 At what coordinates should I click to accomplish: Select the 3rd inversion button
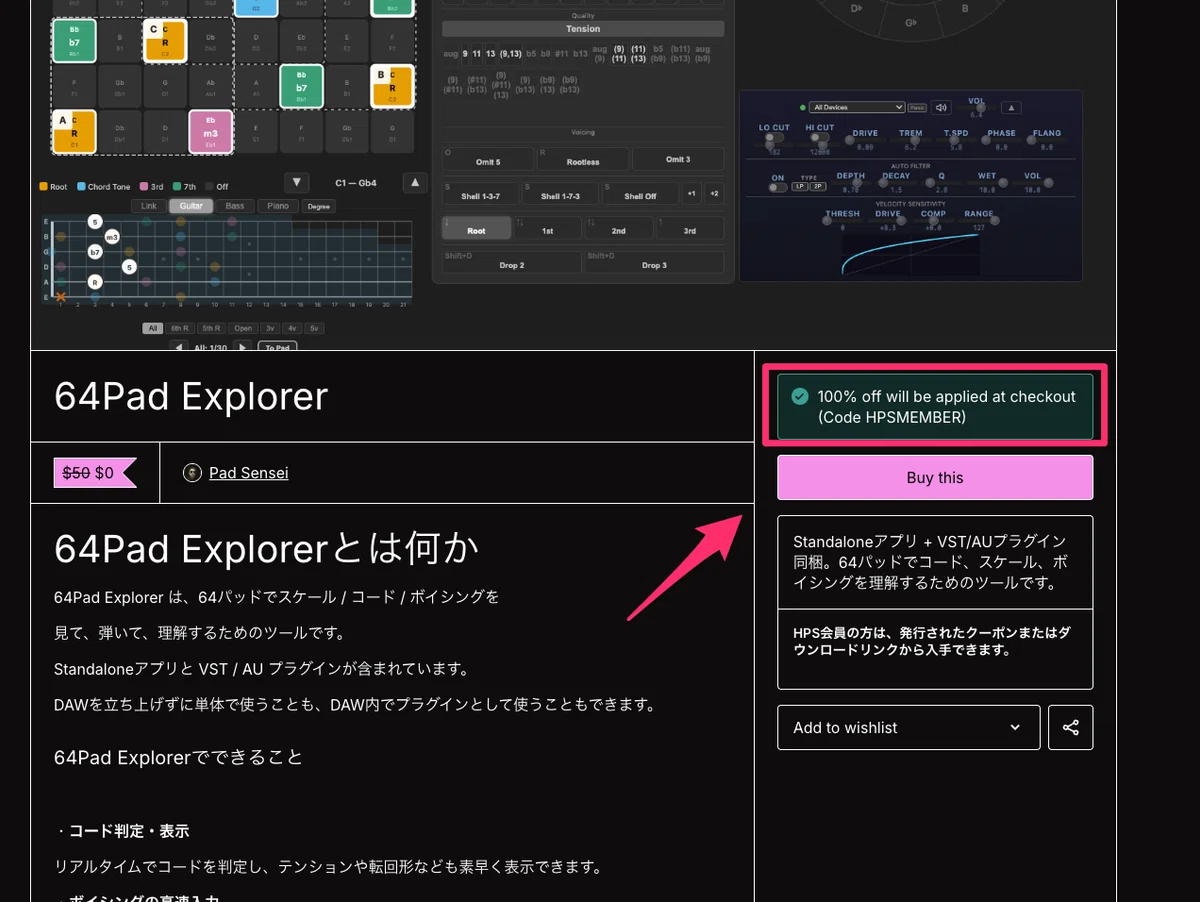pos(689,229)
